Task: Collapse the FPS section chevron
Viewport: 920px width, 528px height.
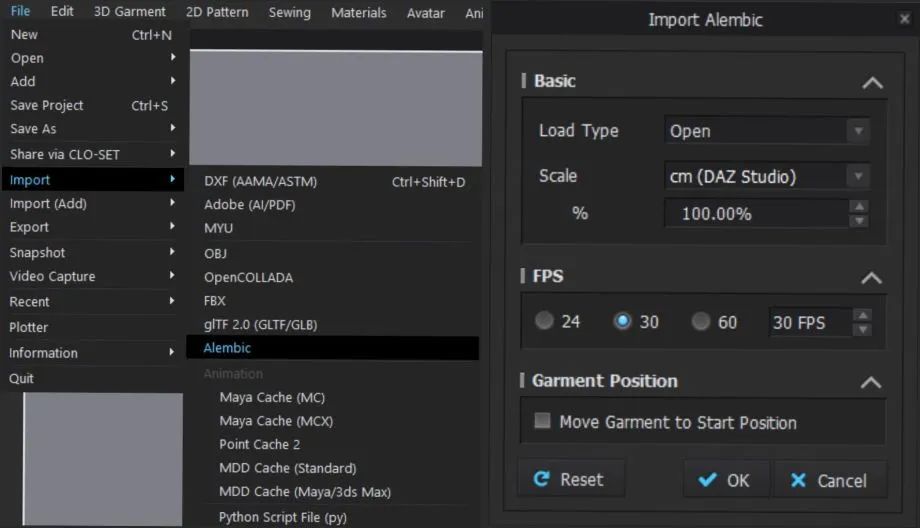Action: tap(872, 278)
